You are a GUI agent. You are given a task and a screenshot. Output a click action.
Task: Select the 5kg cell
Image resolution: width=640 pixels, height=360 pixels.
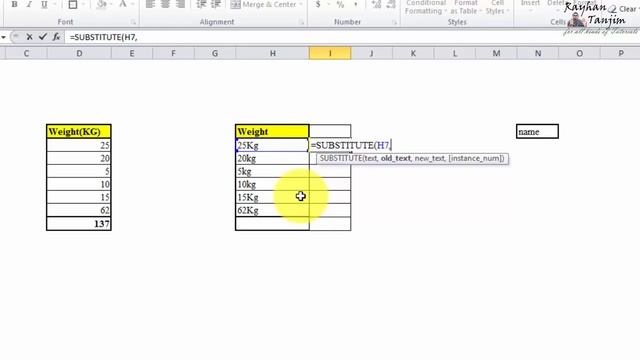[272, 171]
